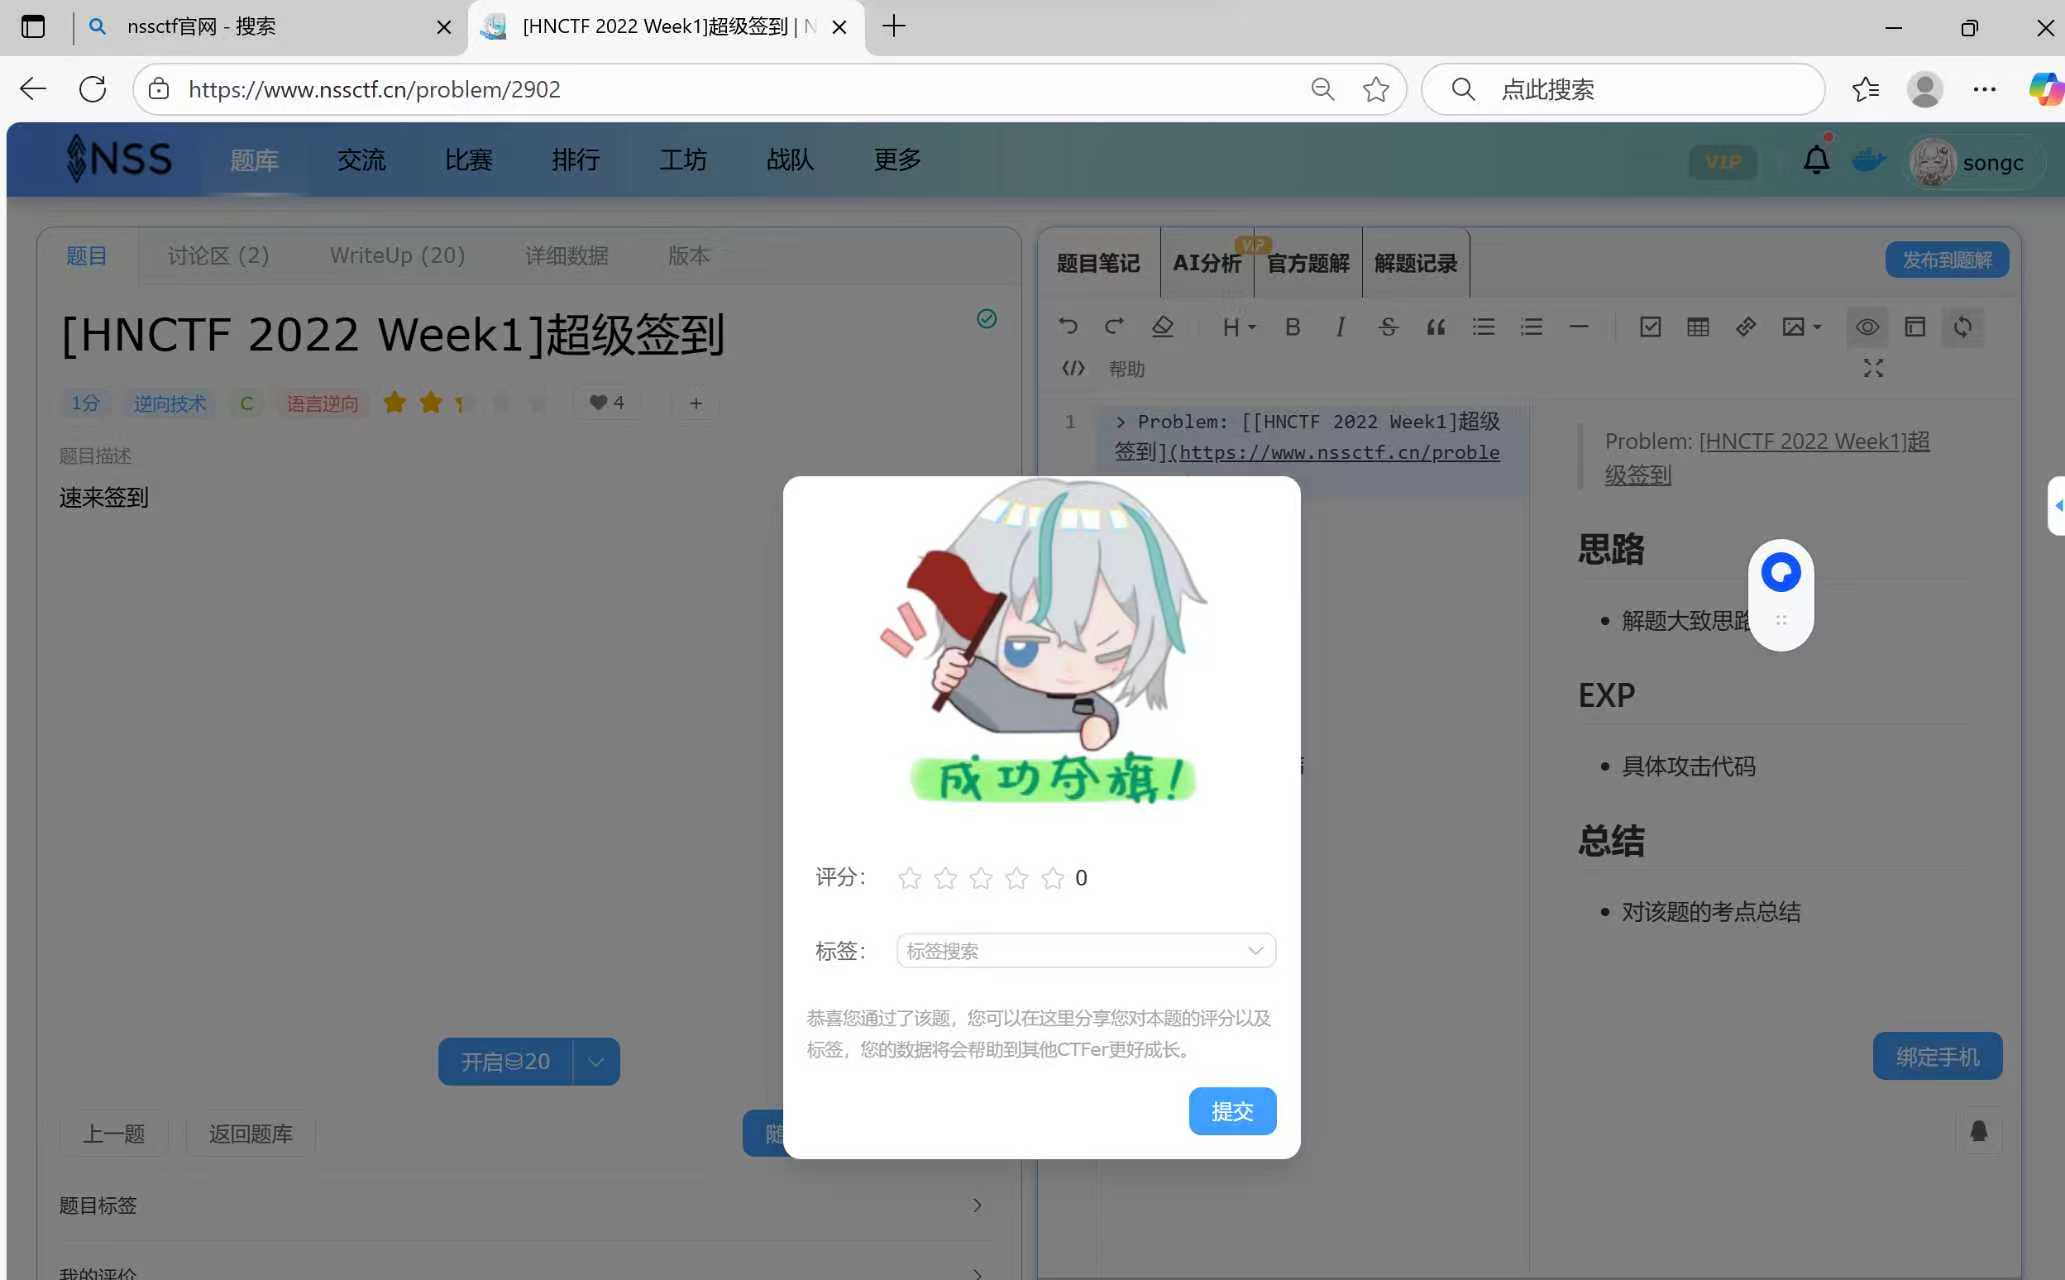Toggle fullscreen mode in the editor

[x=1873, y=369]
